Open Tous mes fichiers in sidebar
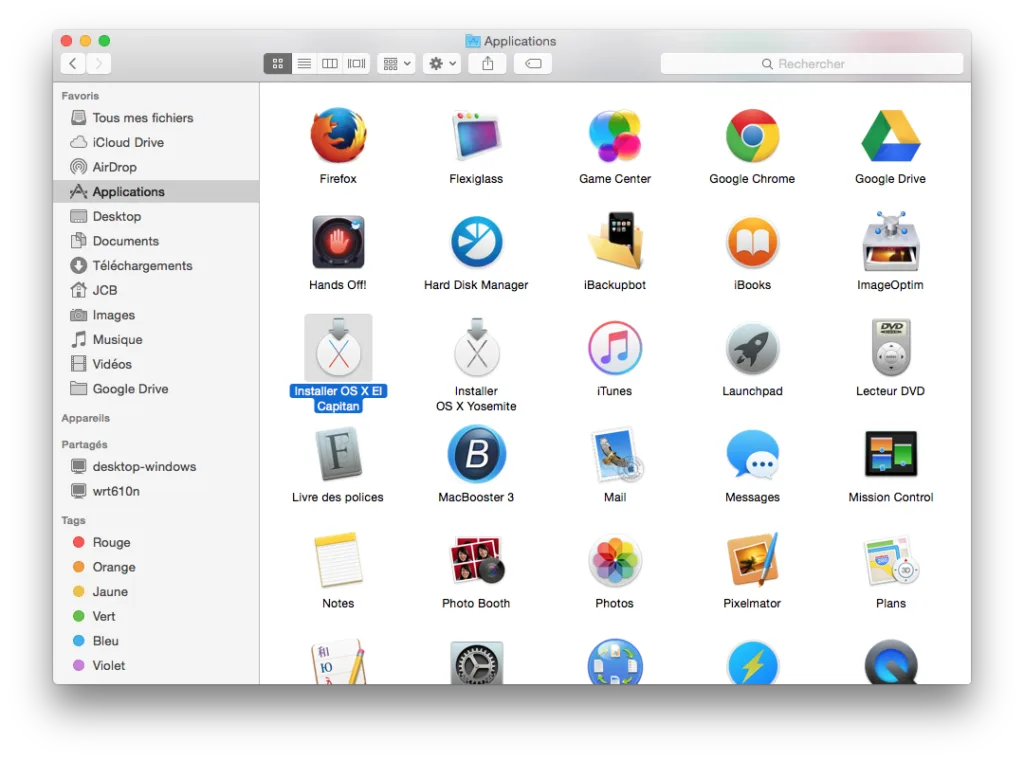This screenshot has height=760, width=1024. (155, 118)
